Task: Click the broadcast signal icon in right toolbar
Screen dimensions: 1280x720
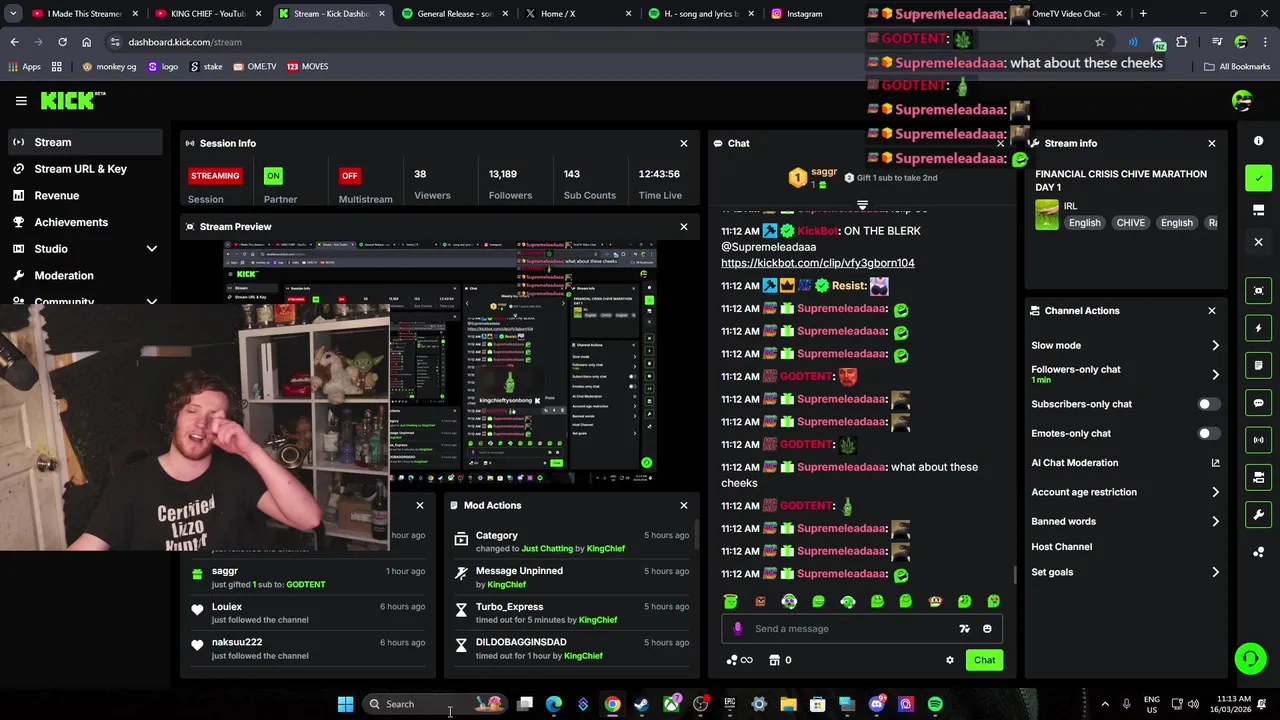Action: [x=1259, y=440]
